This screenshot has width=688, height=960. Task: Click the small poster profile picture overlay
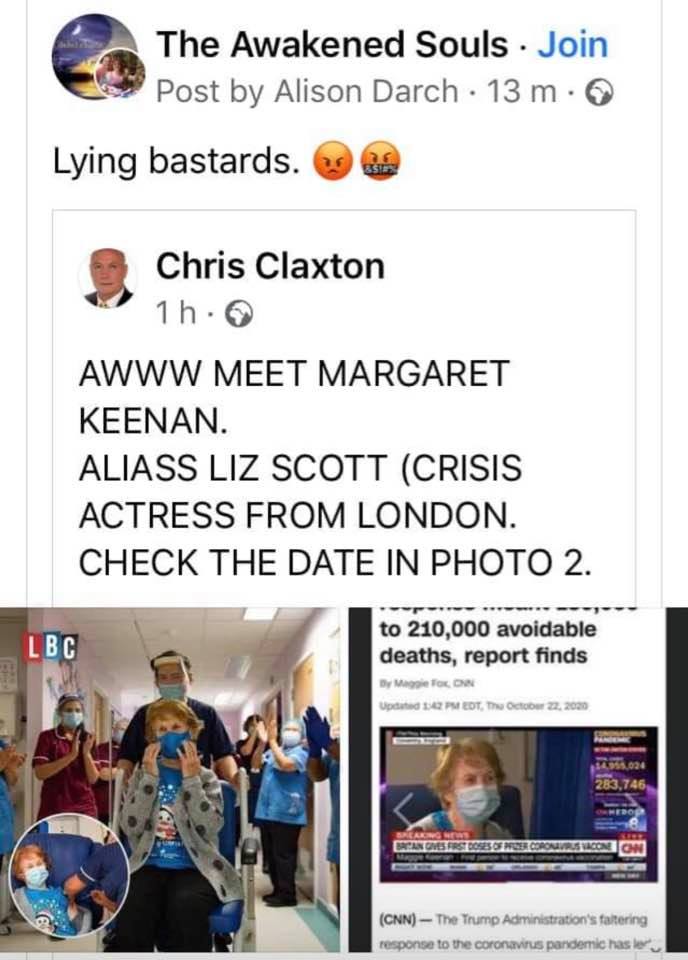[x=120, y=73]
